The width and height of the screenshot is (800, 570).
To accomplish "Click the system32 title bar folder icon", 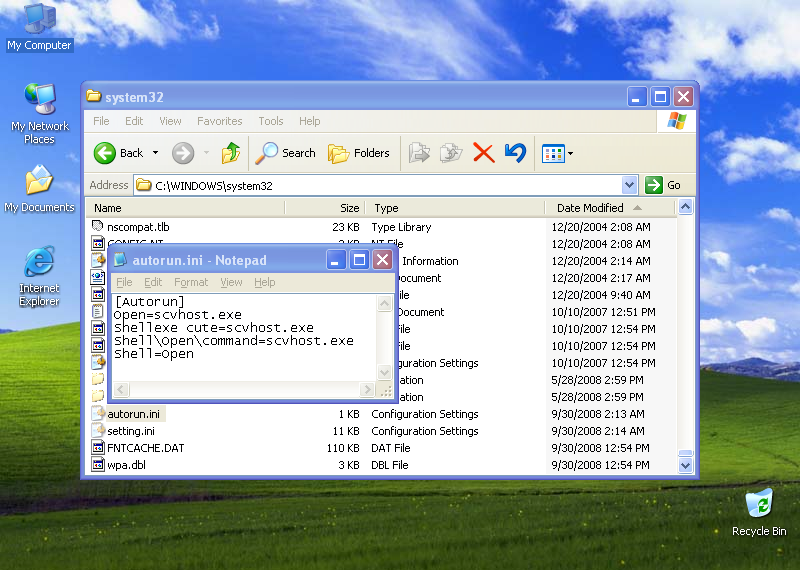I will pos(93,96).
